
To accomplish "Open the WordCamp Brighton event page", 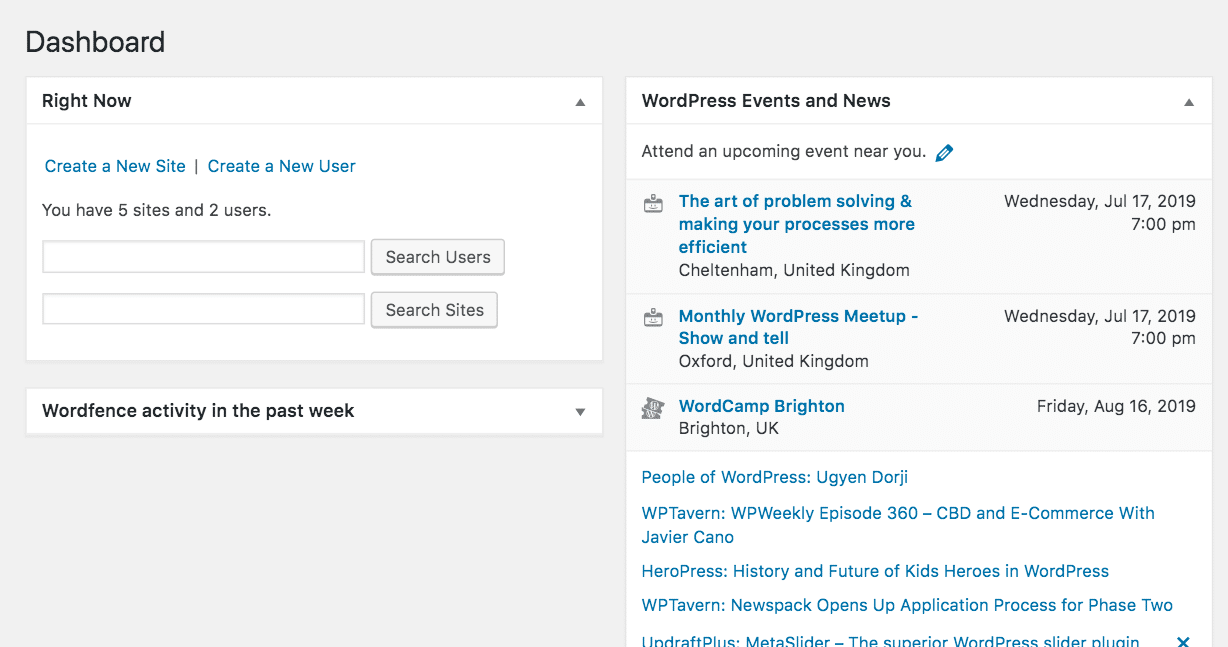I will tap(761, 406).
